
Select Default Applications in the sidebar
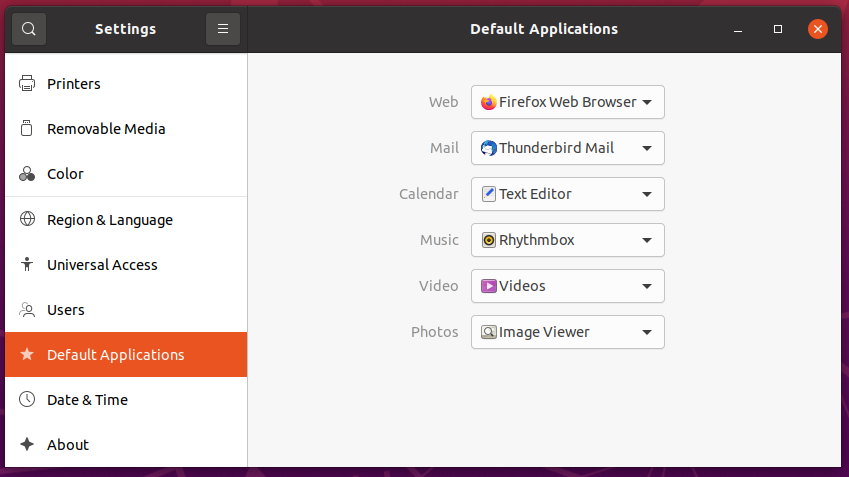coord(126,355)
